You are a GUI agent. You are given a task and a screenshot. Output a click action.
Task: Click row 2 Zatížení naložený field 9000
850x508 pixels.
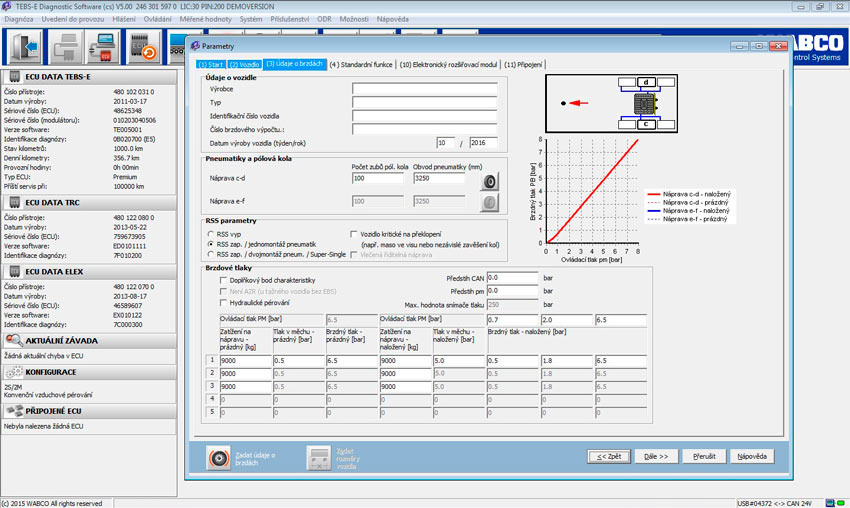tap(405, 374)
